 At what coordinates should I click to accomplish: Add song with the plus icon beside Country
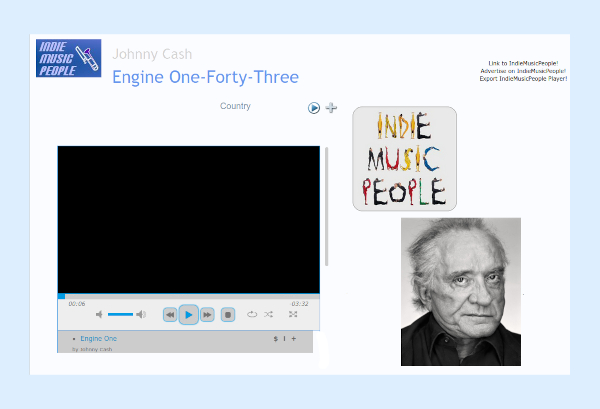[331, 108]
